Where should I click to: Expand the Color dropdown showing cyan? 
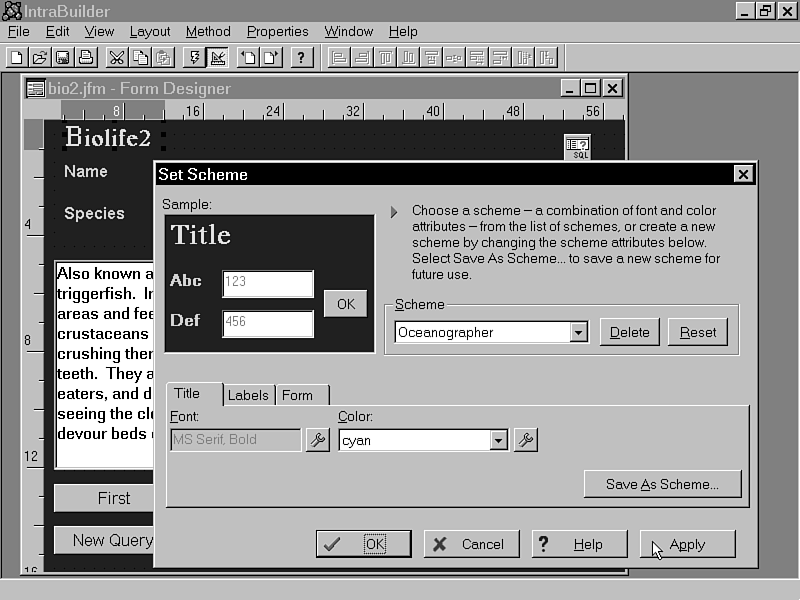(x=498, y=440)
